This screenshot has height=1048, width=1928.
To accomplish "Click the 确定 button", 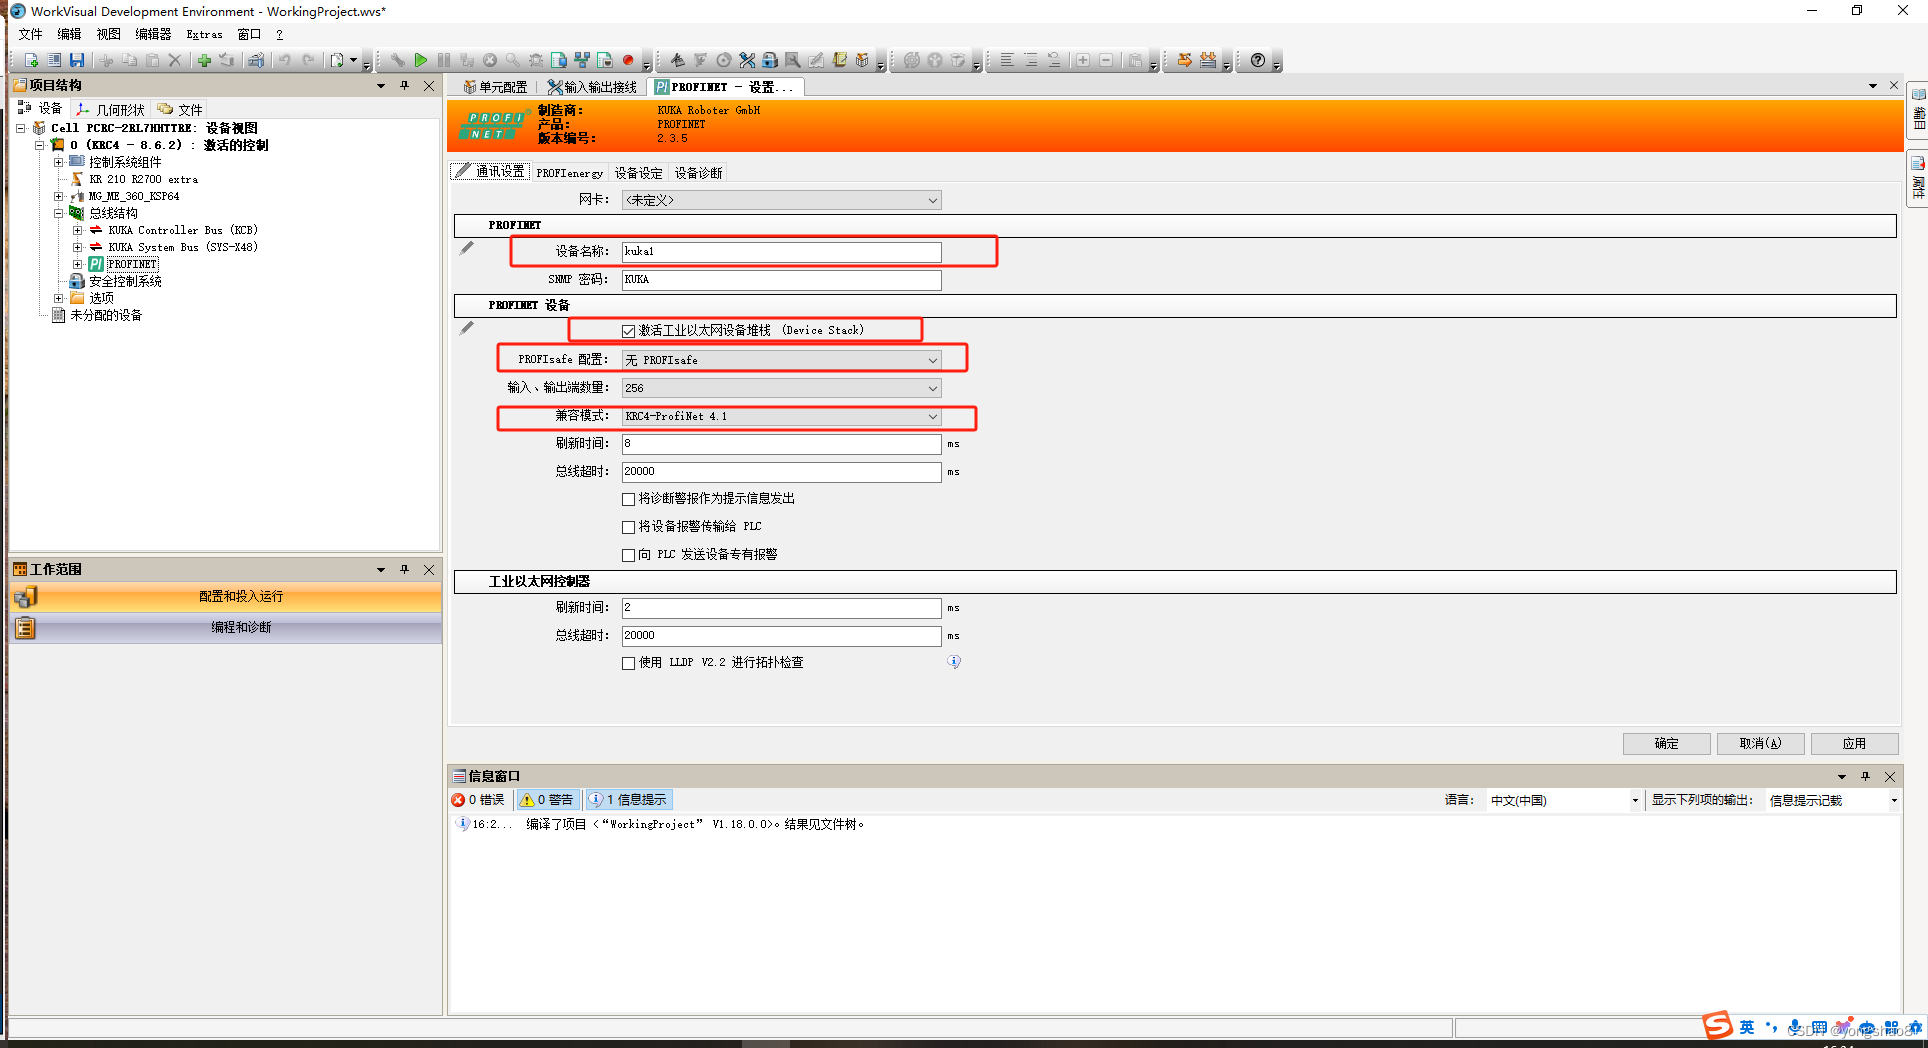I will pos(1666,743).
